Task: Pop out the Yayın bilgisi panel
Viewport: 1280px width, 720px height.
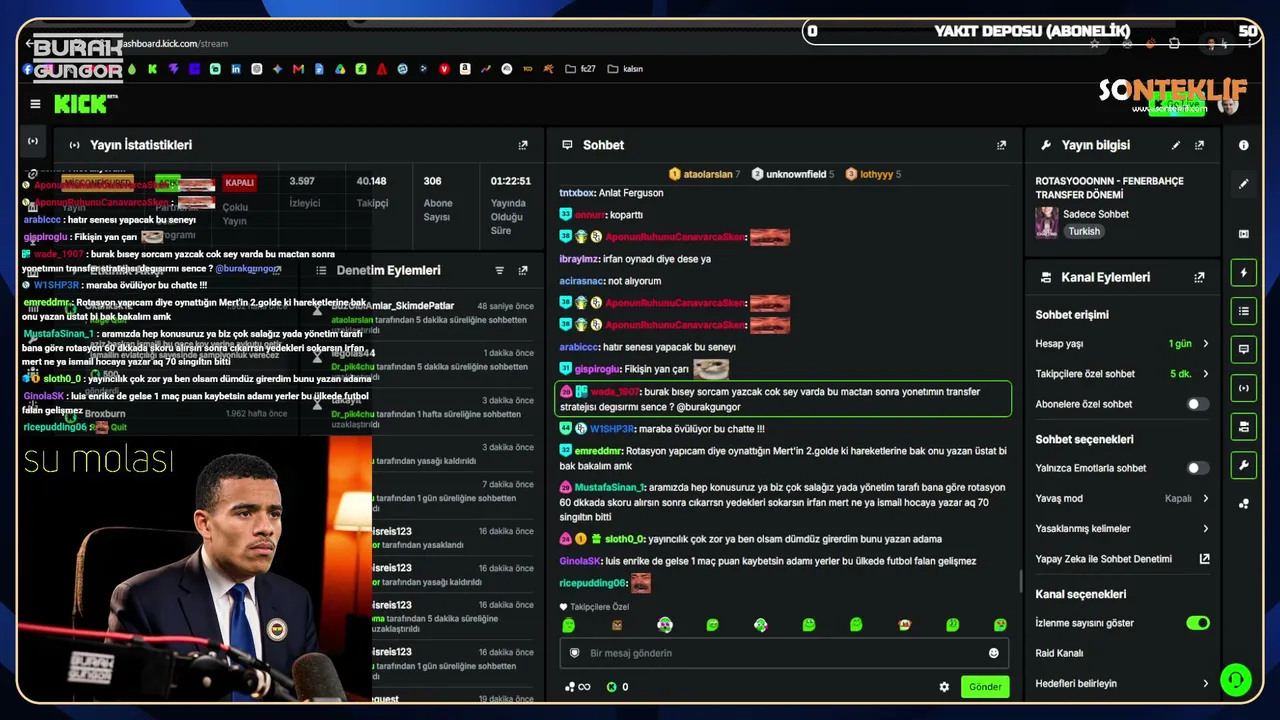Action: [1199, 145]
